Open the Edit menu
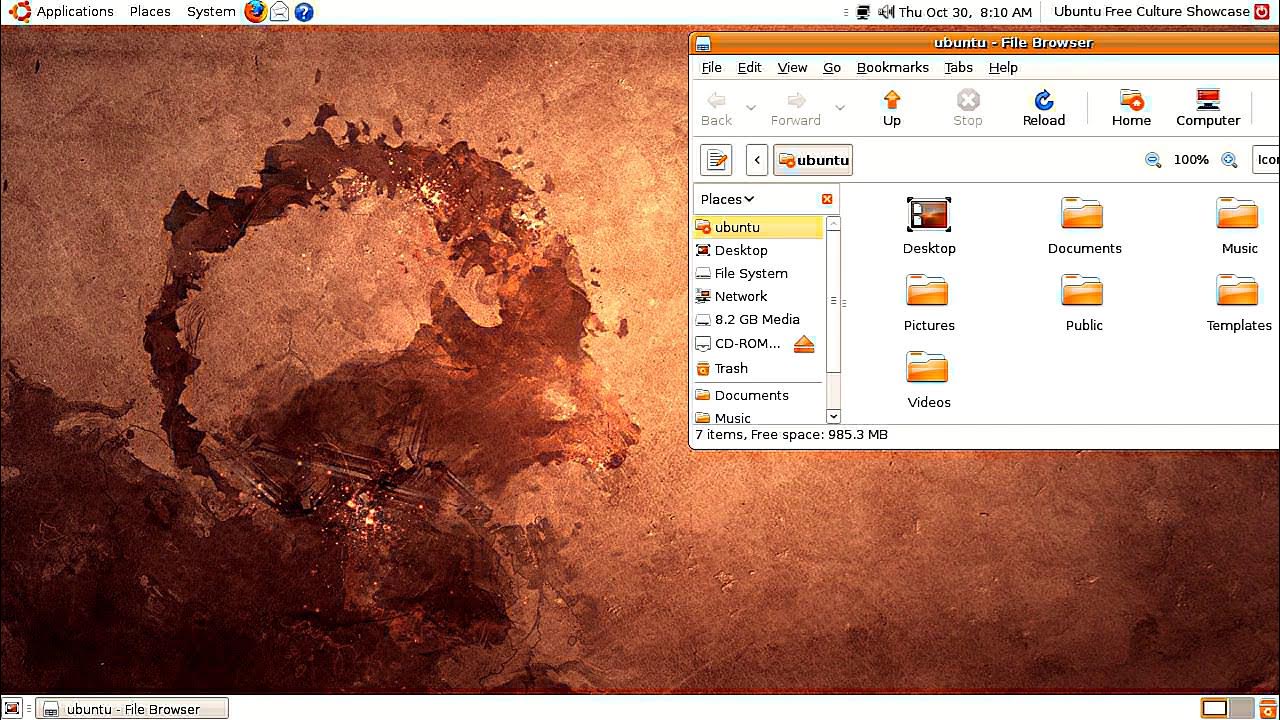The width and height of the screenshot is (1280, 720). click(749, 67)
